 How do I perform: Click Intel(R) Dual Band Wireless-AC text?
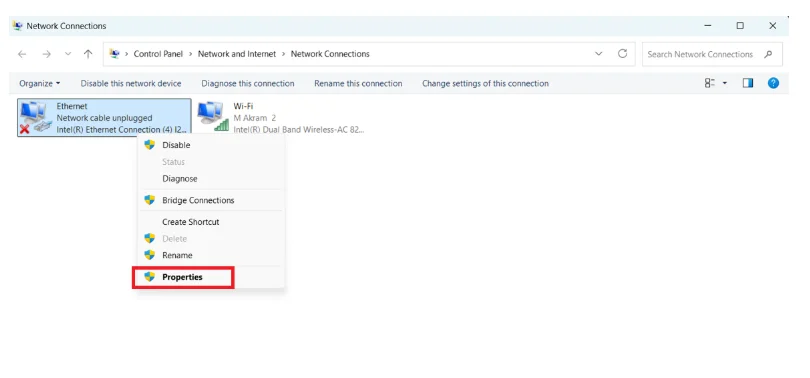coord(299,130)
